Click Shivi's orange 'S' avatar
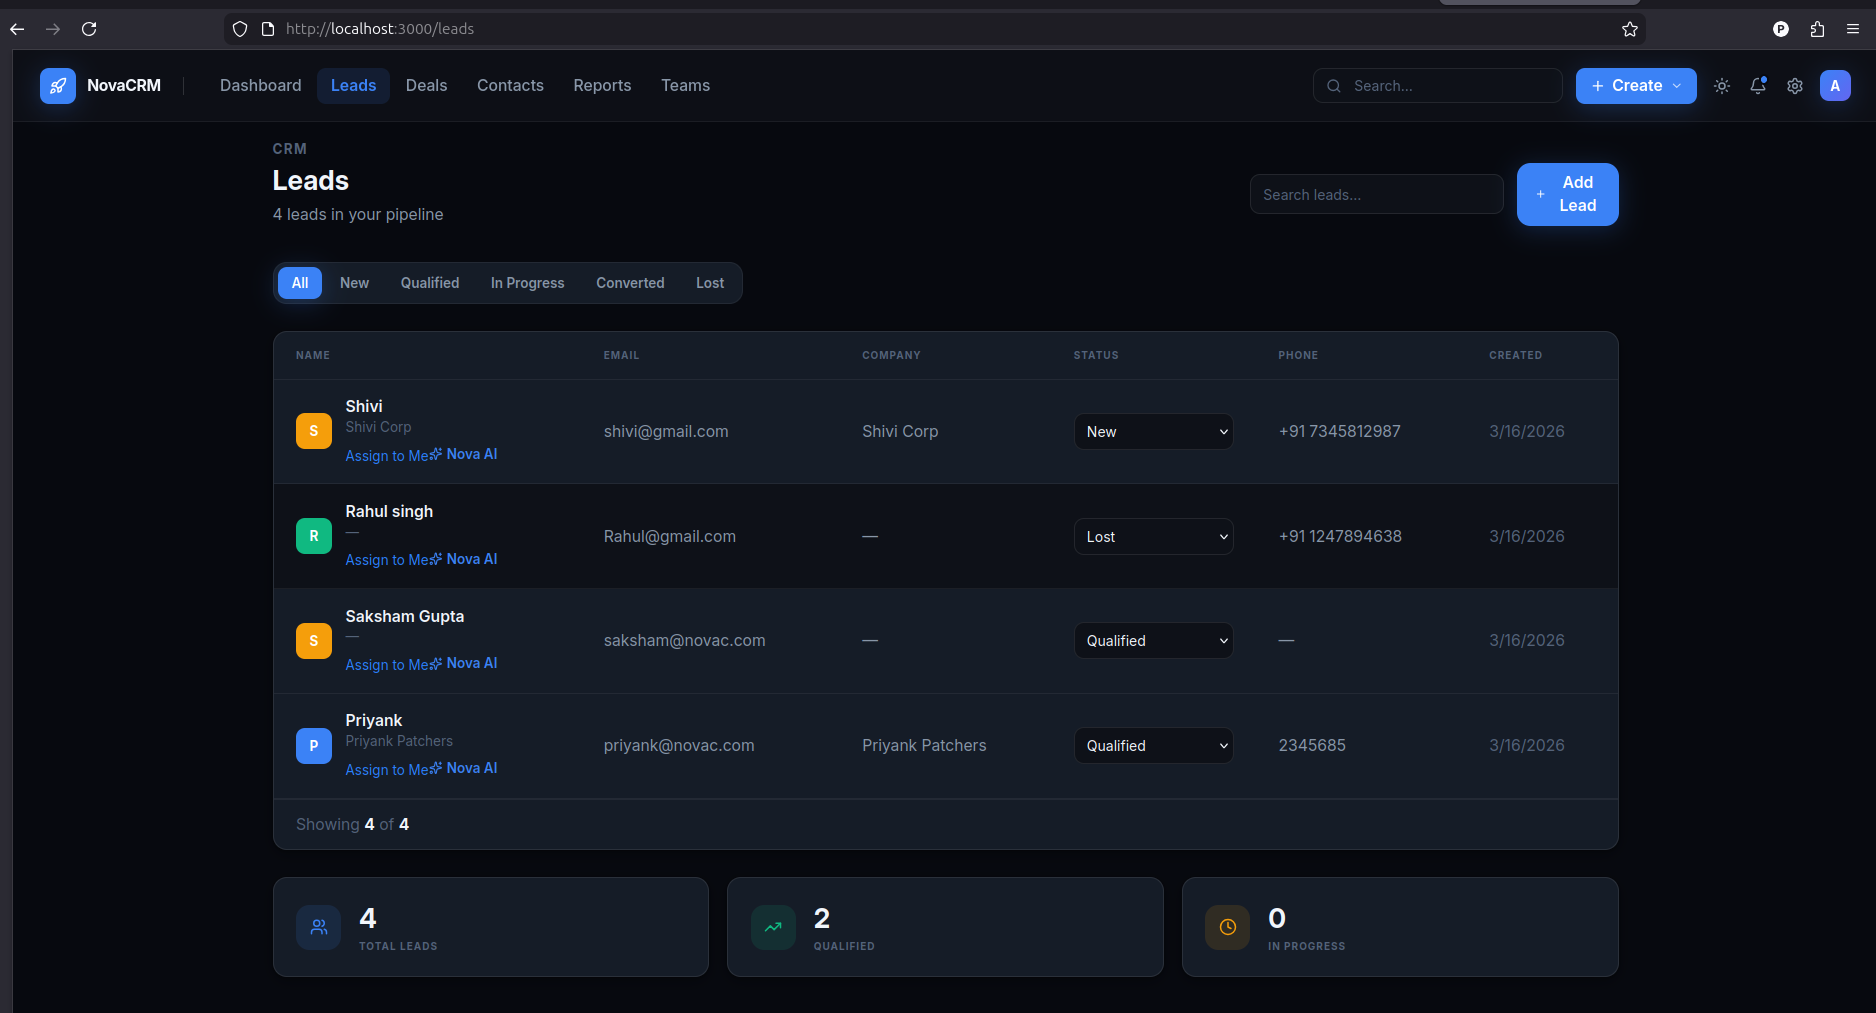The height and width of the screenshot is (1013, 1876). click(x=314, y=431)
